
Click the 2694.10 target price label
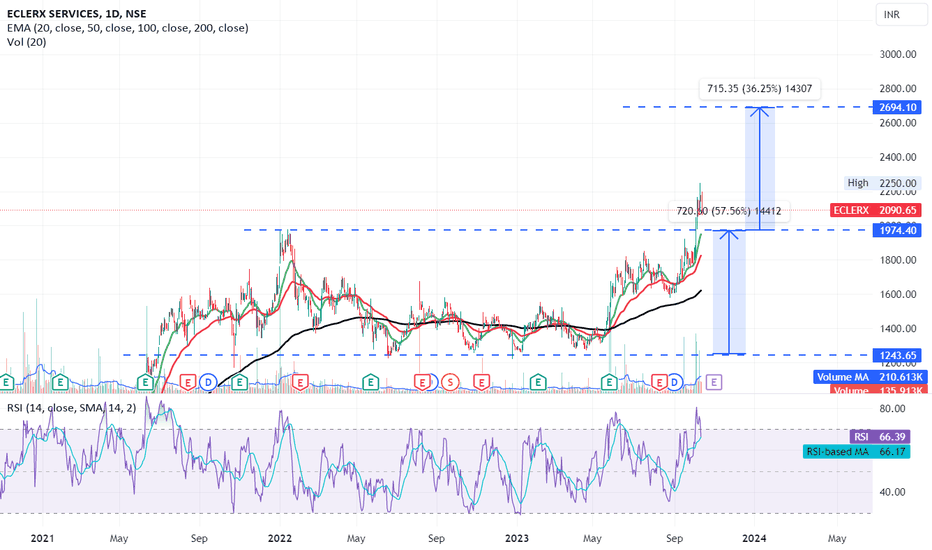coord(898,108)
